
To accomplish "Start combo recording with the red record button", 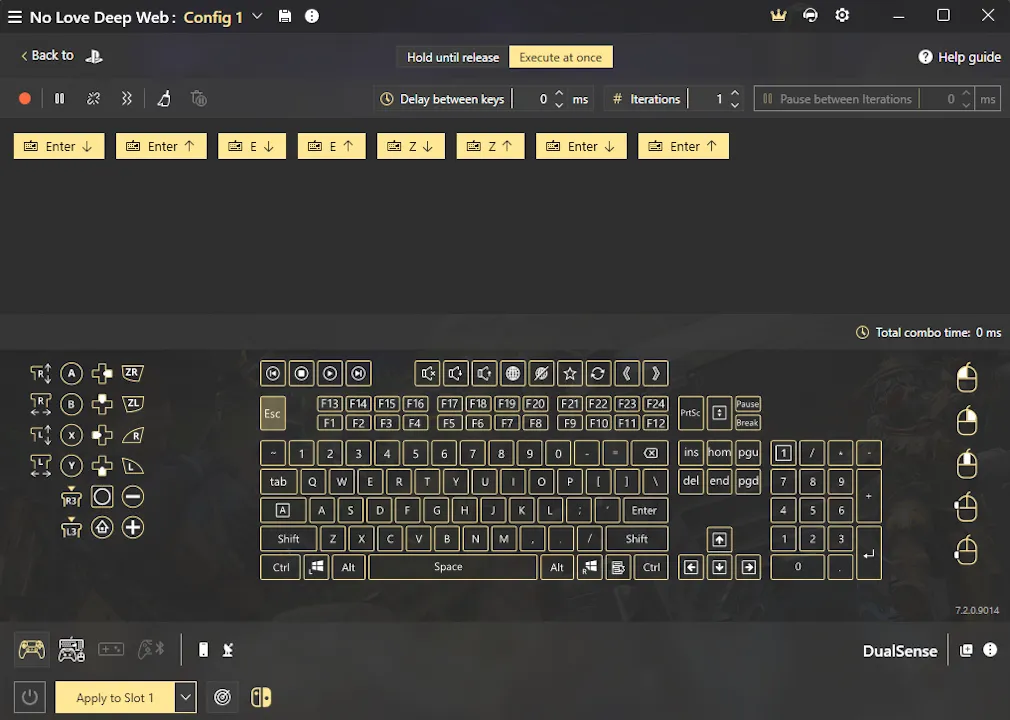I will point(25,98).
